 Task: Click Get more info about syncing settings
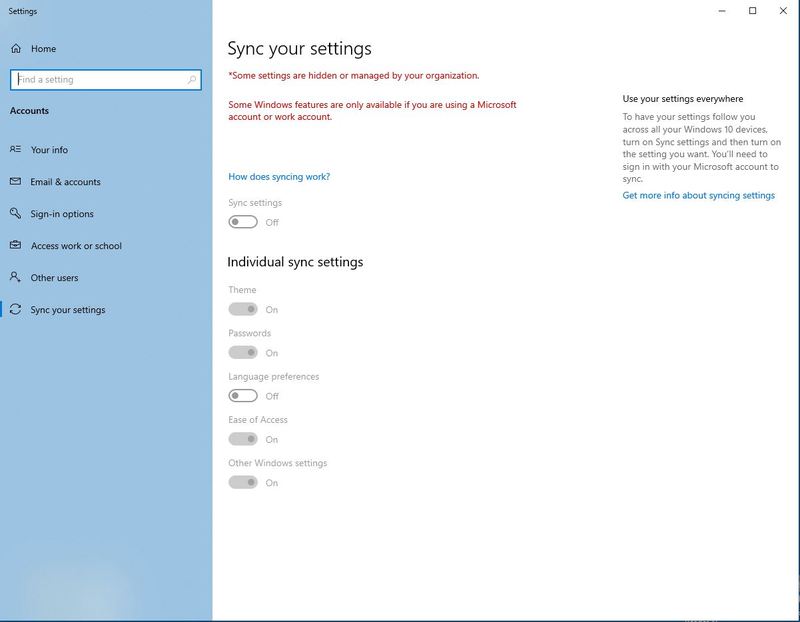(x=698, y=195)
